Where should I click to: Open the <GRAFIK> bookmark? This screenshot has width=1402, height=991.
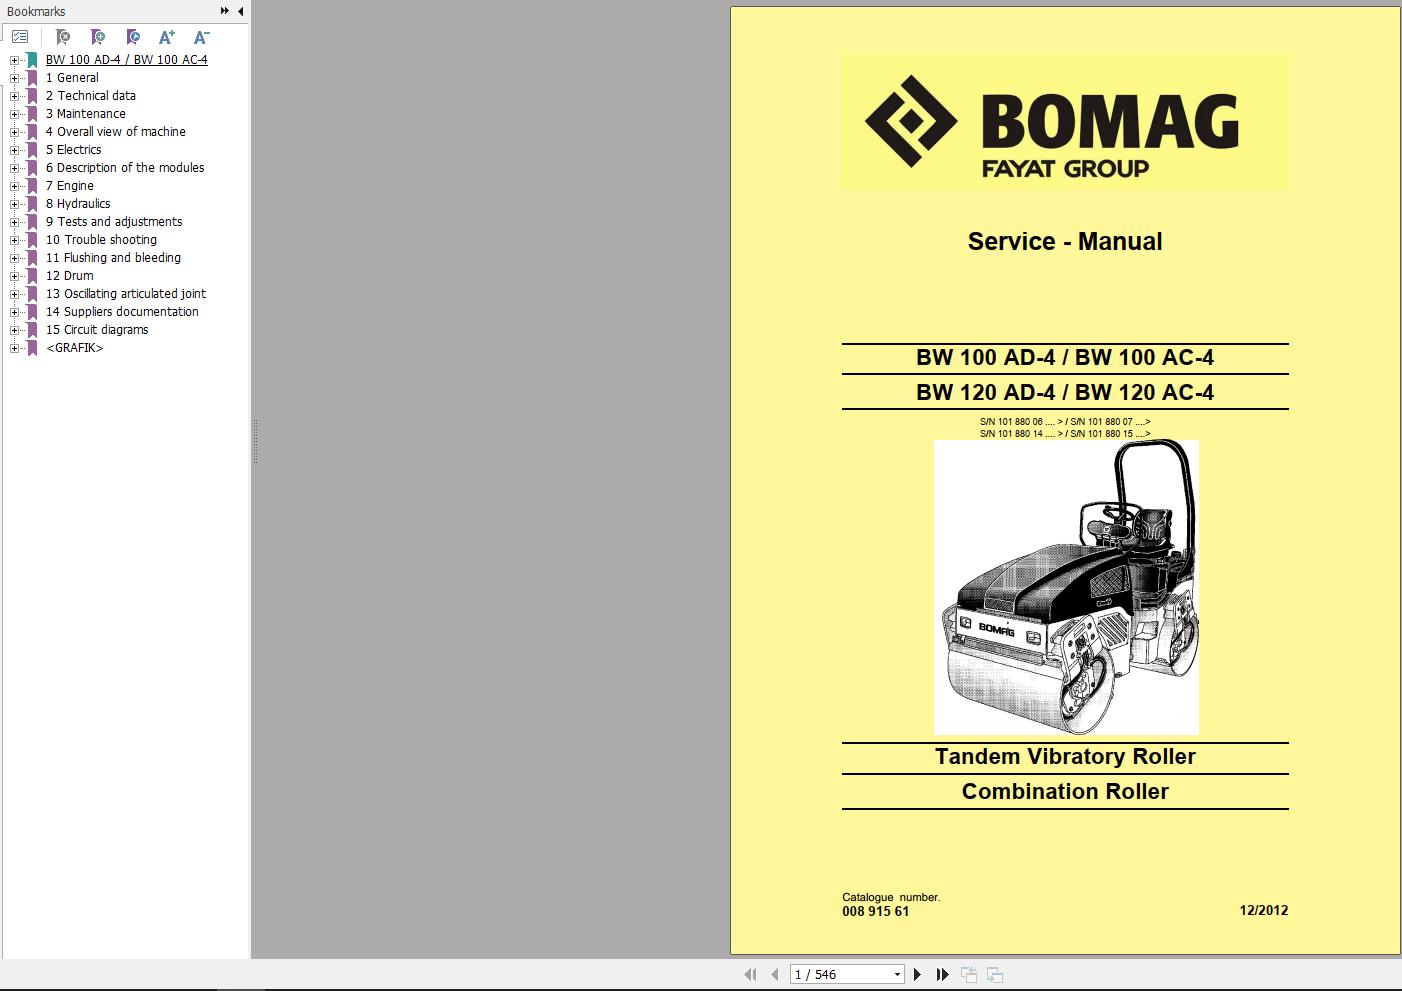click(x=74, y=348)
